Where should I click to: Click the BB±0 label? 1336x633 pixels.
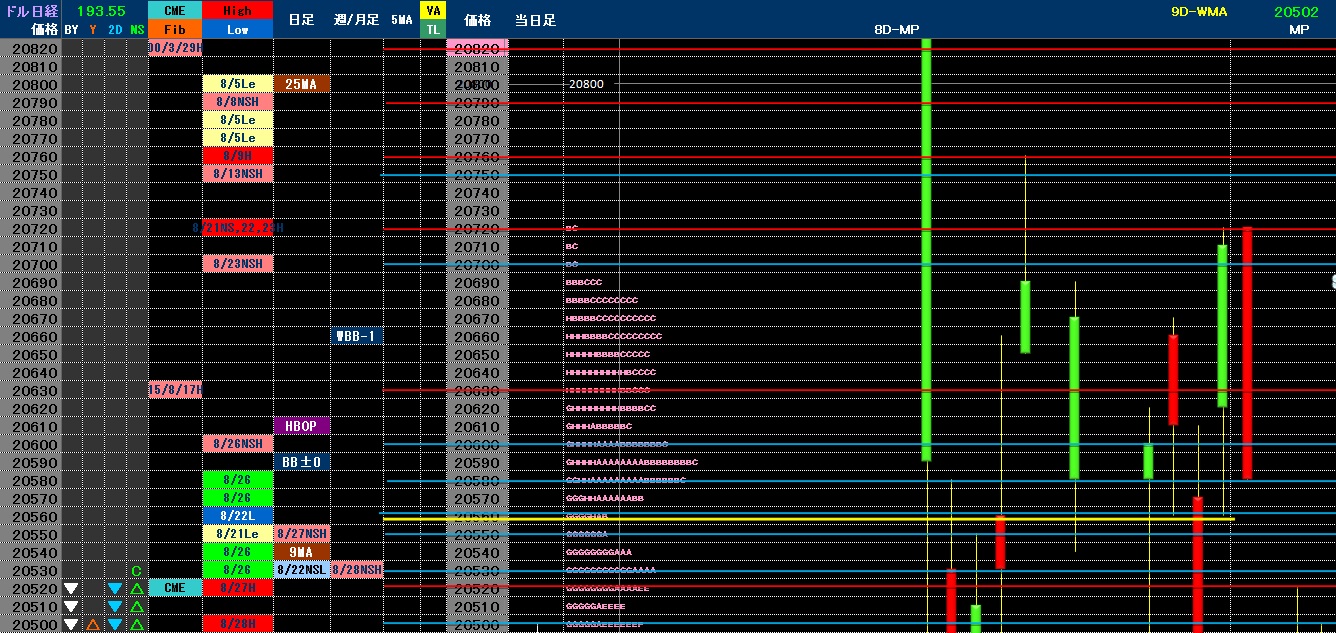point(301,462)
